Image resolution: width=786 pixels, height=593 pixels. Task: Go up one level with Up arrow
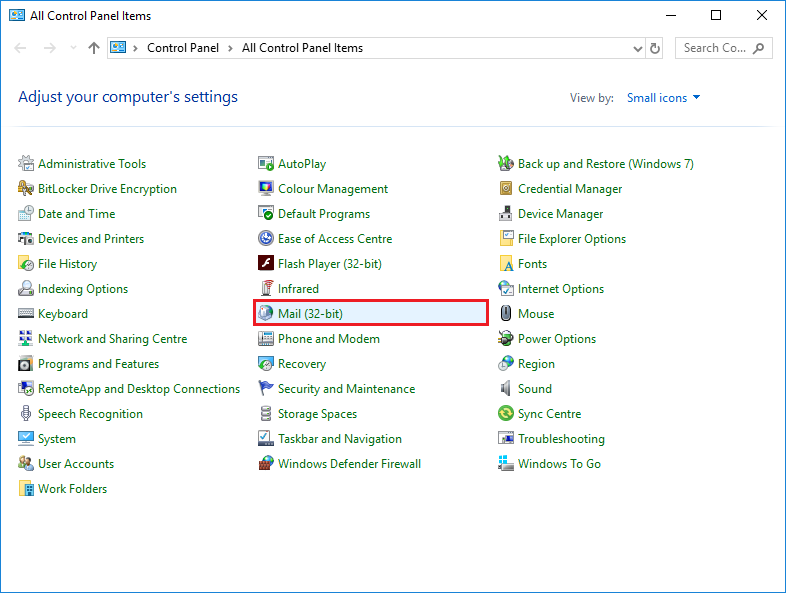[x=94, y=48]
